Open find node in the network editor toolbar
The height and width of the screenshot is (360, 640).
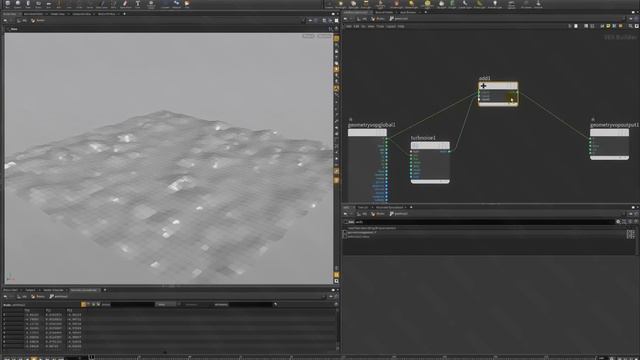(631, 26)
